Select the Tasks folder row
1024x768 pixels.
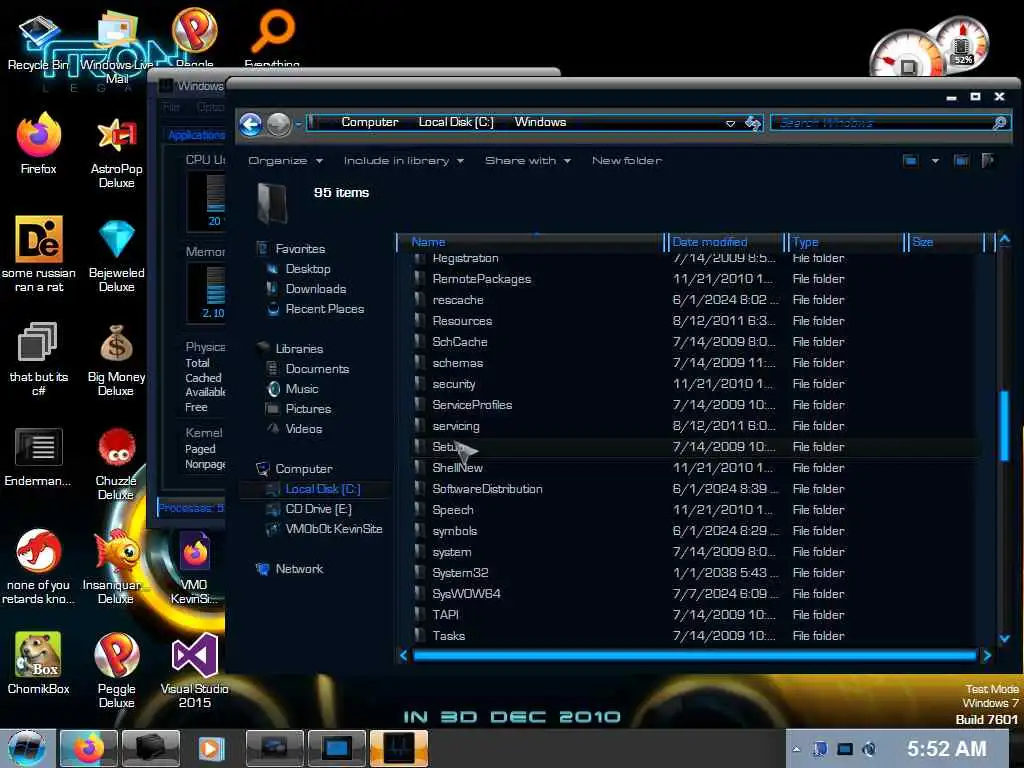click(696, 636)
